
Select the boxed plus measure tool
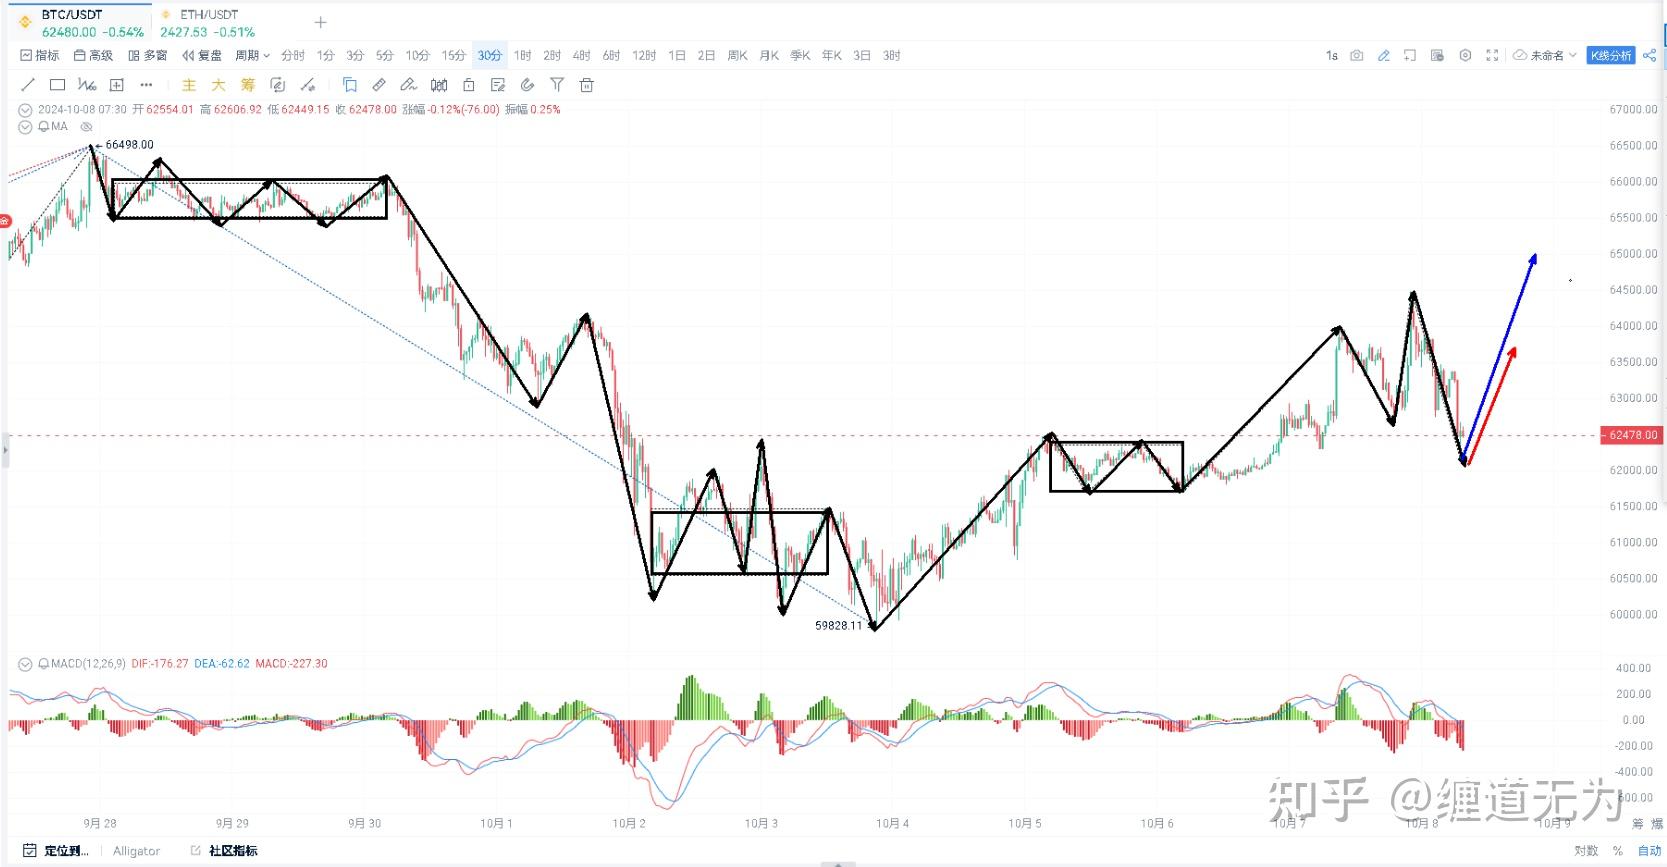click(x=117, y=85)
